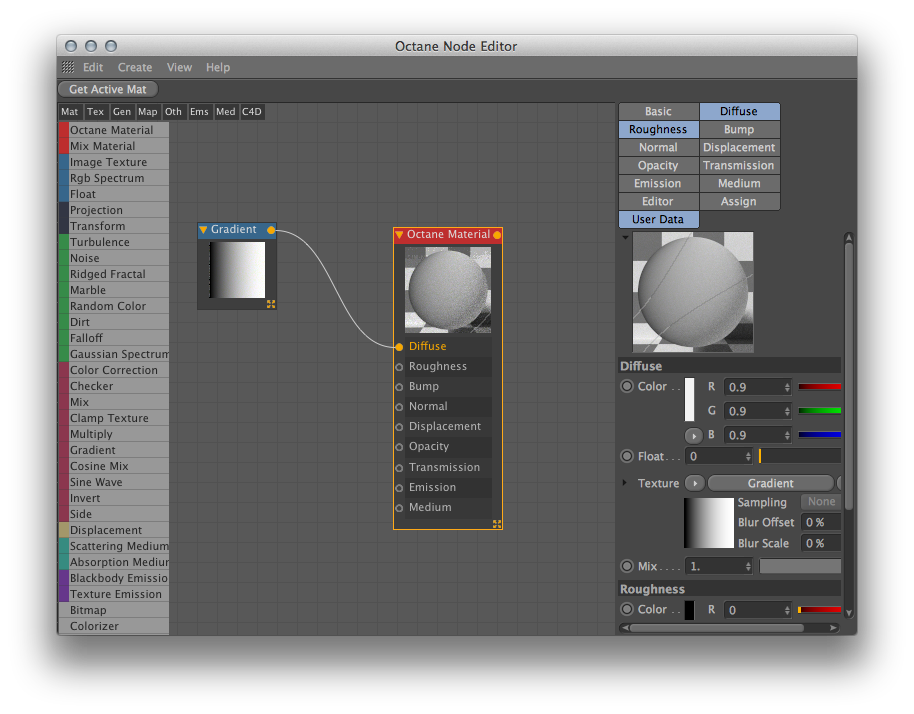
Task: Add a Blackbody Emission node from list
Action: (114, 578)
